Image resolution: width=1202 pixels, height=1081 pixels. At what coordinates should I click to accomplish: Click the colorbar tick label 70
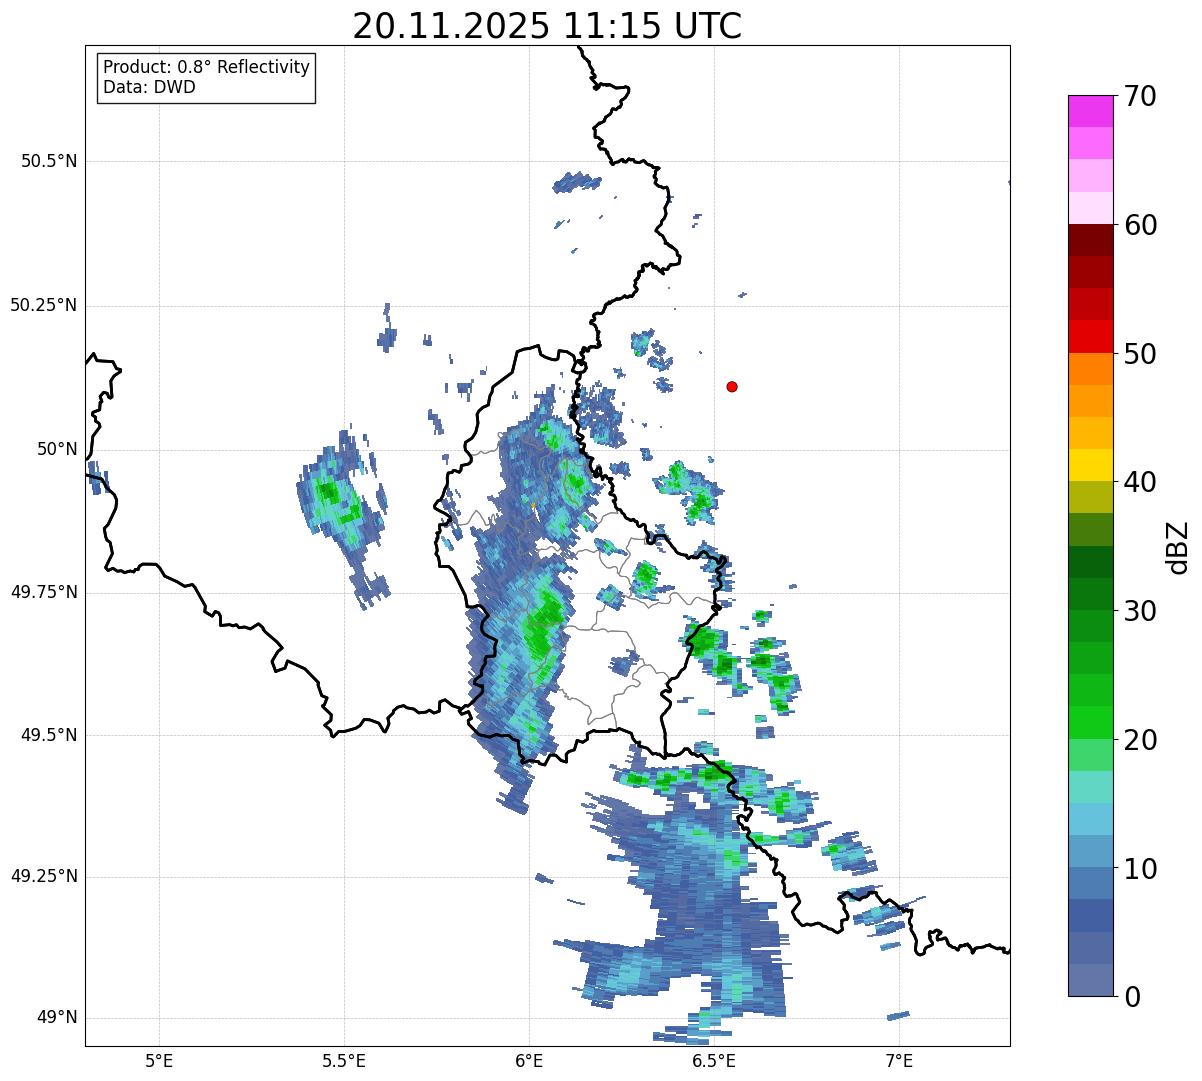1140,96
